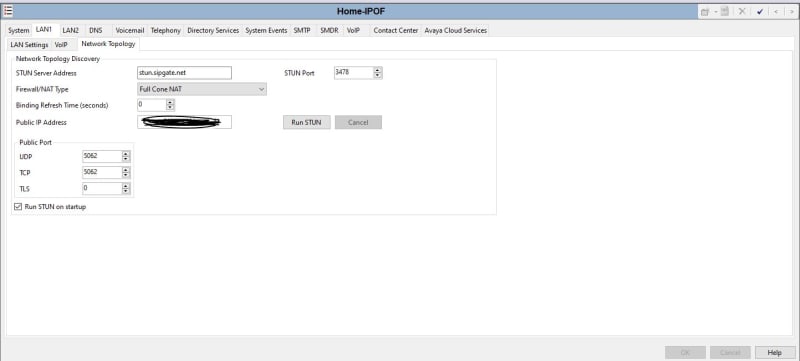800x361 pixels.
Task: Switch to the LAN2 tab
Action: click(x=71, y=31)
